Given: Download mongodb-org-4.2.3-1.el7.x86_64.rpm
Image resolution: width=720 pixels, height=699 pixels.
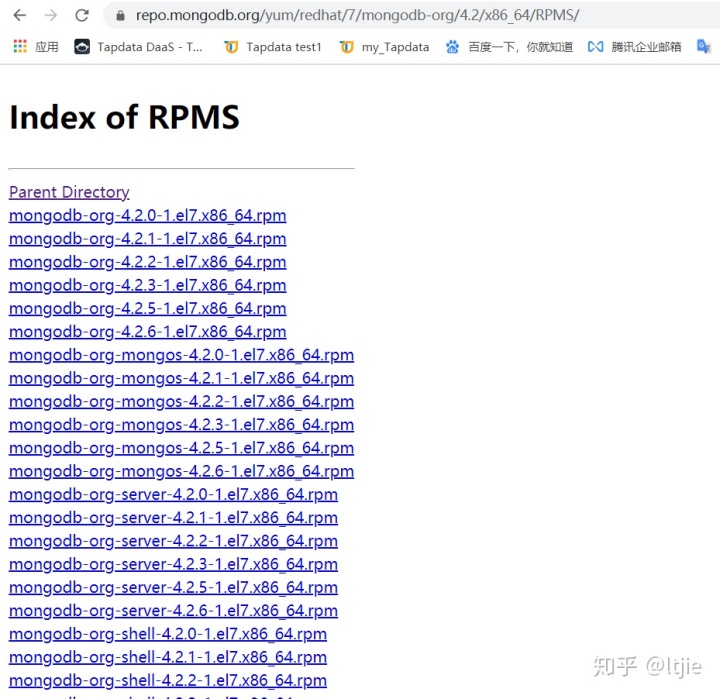Looking at the screenshot, I should click(147, 285).
